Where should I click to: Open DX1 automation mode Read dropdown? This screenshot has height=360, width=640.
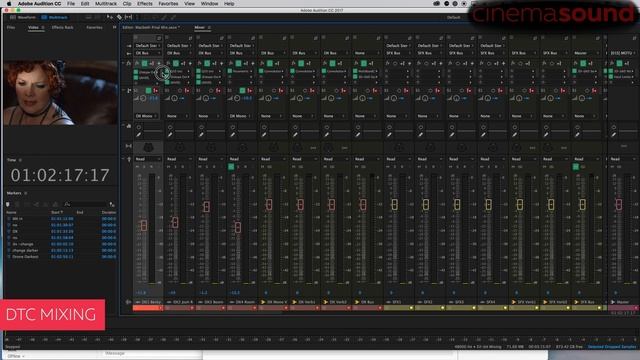[148, 159]
